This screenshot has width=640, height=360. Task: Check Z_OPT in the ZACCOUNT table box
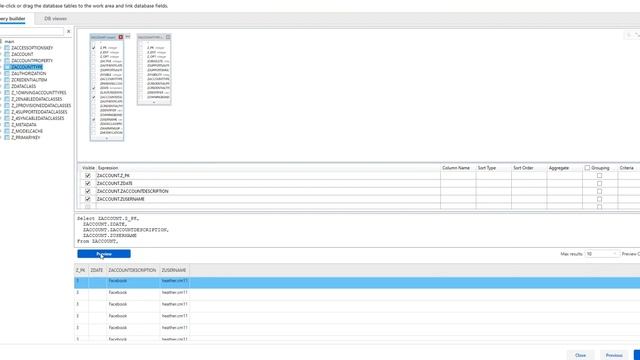point(93,57)
